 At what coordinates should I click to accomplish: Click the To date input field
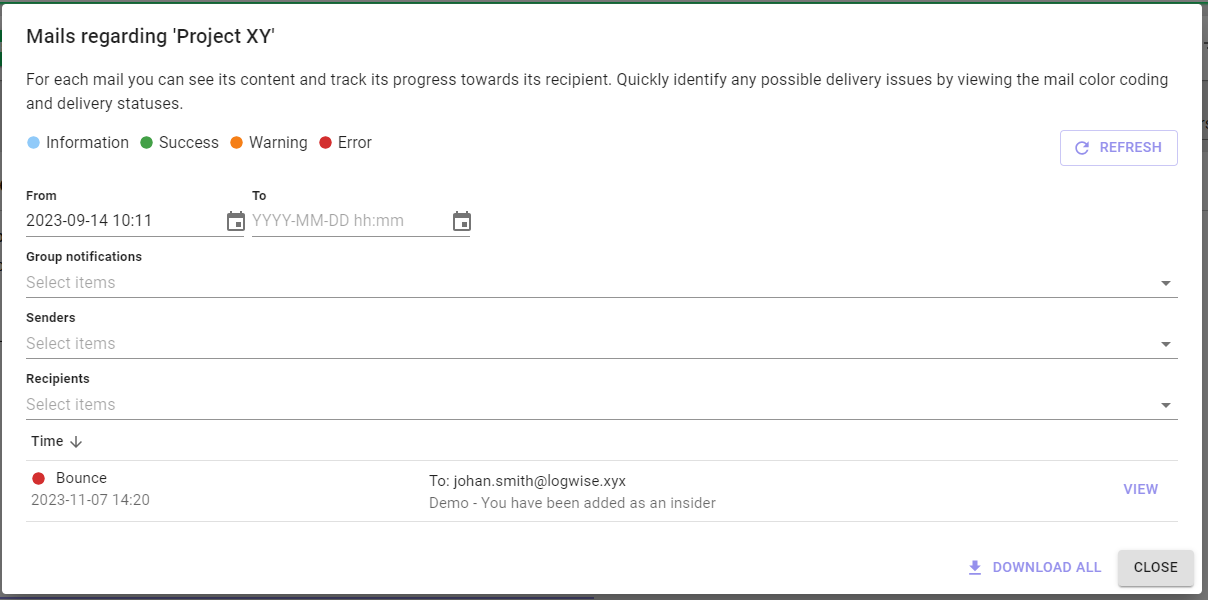click(x=350, y=221)
